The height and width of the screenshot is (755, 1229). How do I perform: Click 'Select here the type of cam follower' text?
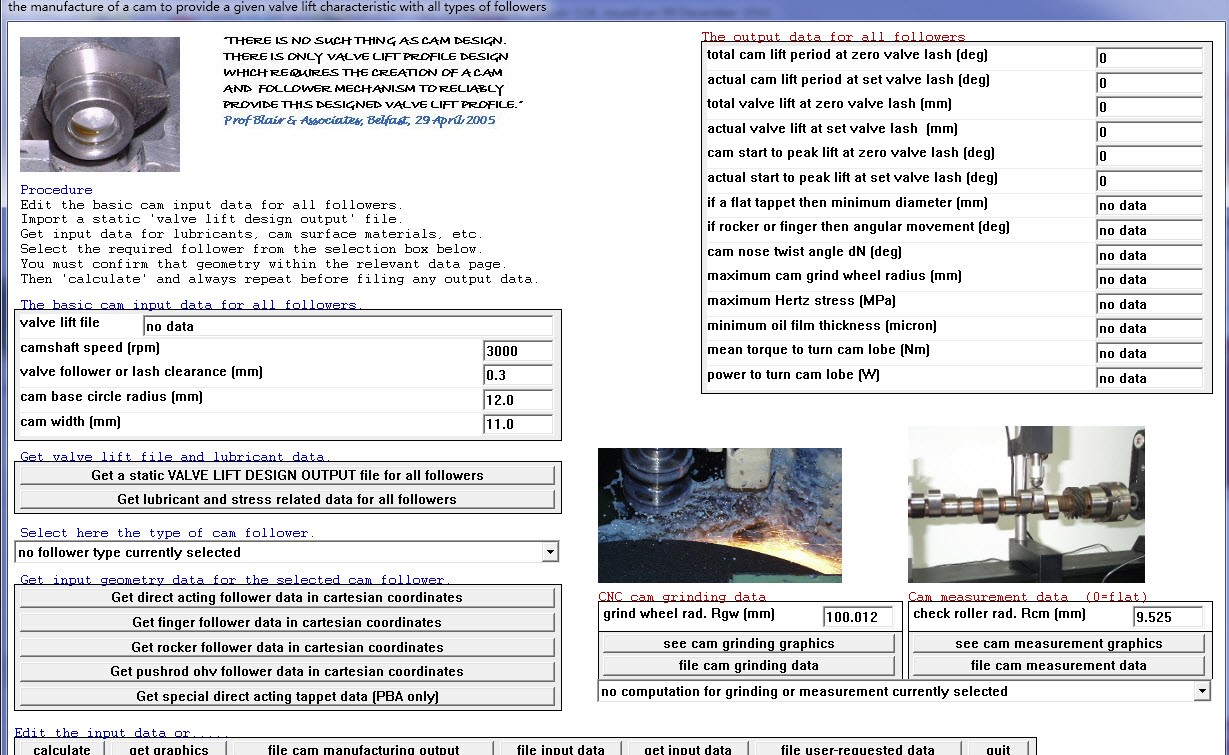click(x=167, y=533)
